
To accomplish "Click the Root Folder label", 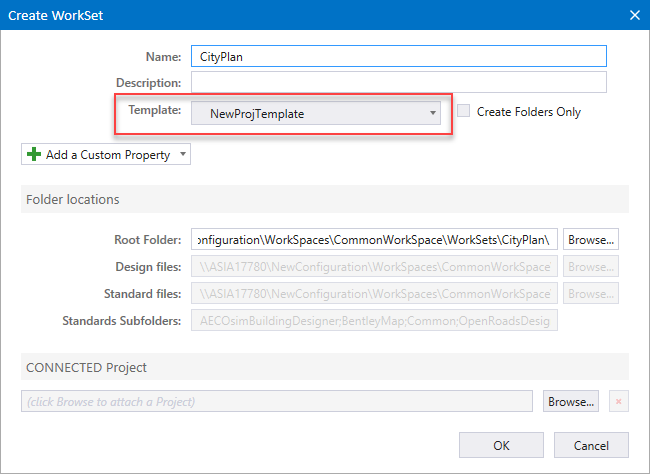I will tap(148, 240).
